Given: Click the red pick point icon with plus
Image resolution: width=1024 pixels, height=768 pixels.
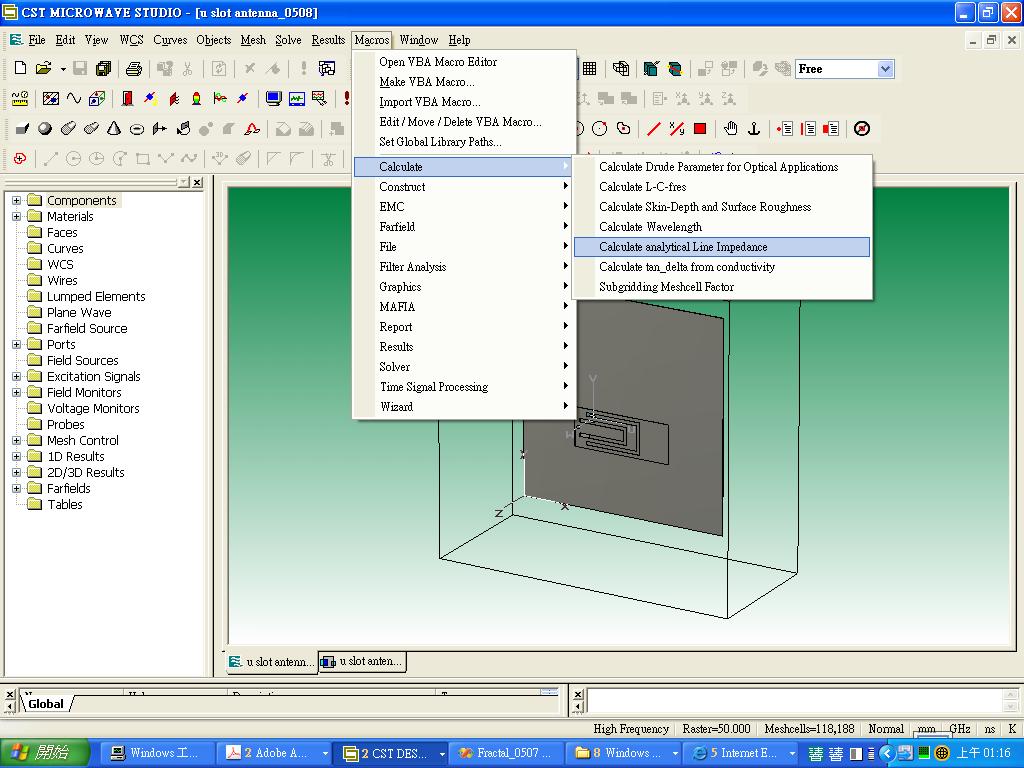Looking at the screenshot, I should [20, 159].
